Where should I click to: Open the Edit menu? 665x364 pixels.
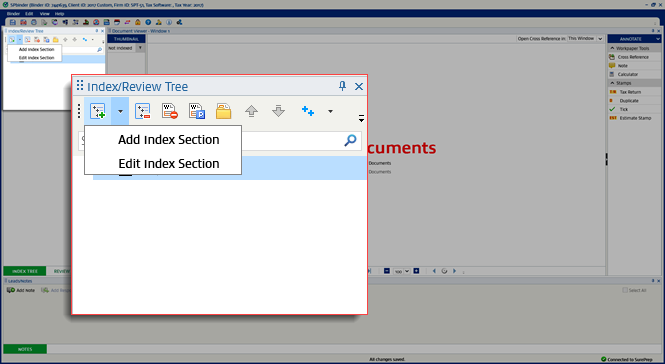pos(29,14)
